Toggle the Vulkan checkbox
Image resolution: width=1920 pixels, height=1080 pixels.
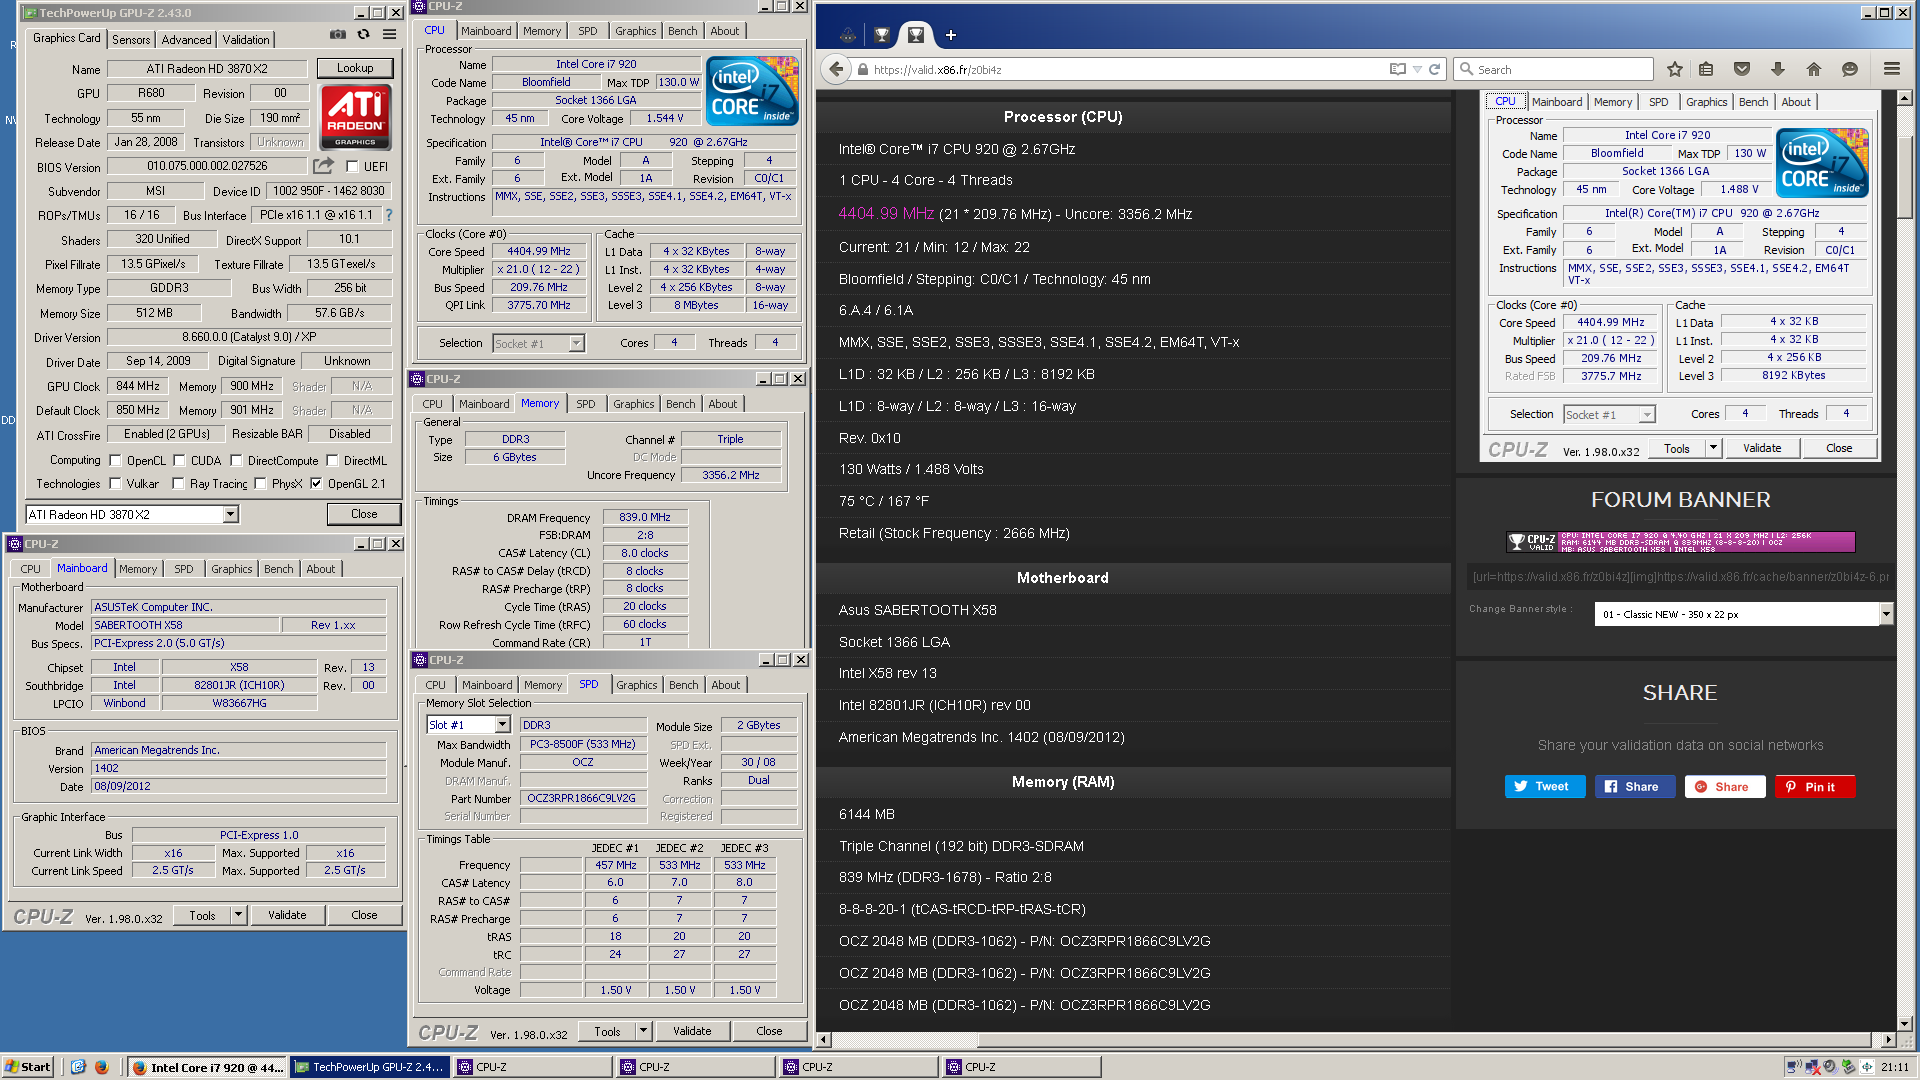pyautogui.click(x=115, y=484)
